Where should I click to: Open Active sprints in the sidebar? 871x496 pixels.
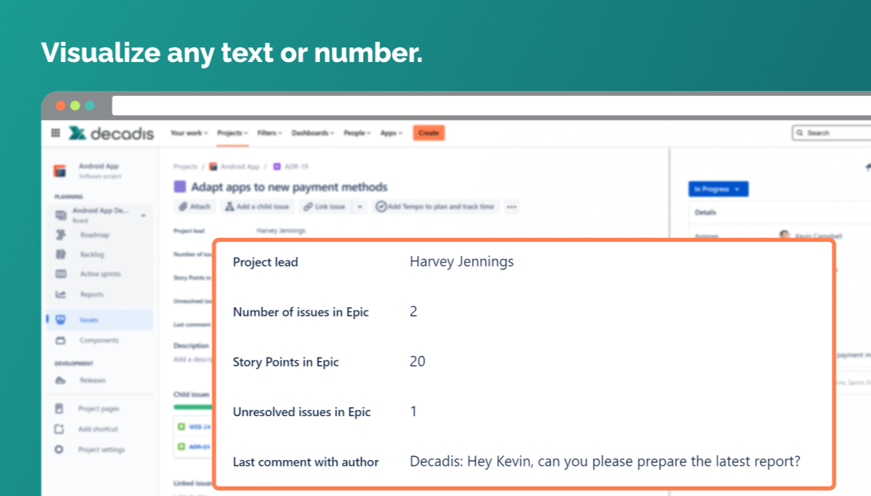(100, 274)
